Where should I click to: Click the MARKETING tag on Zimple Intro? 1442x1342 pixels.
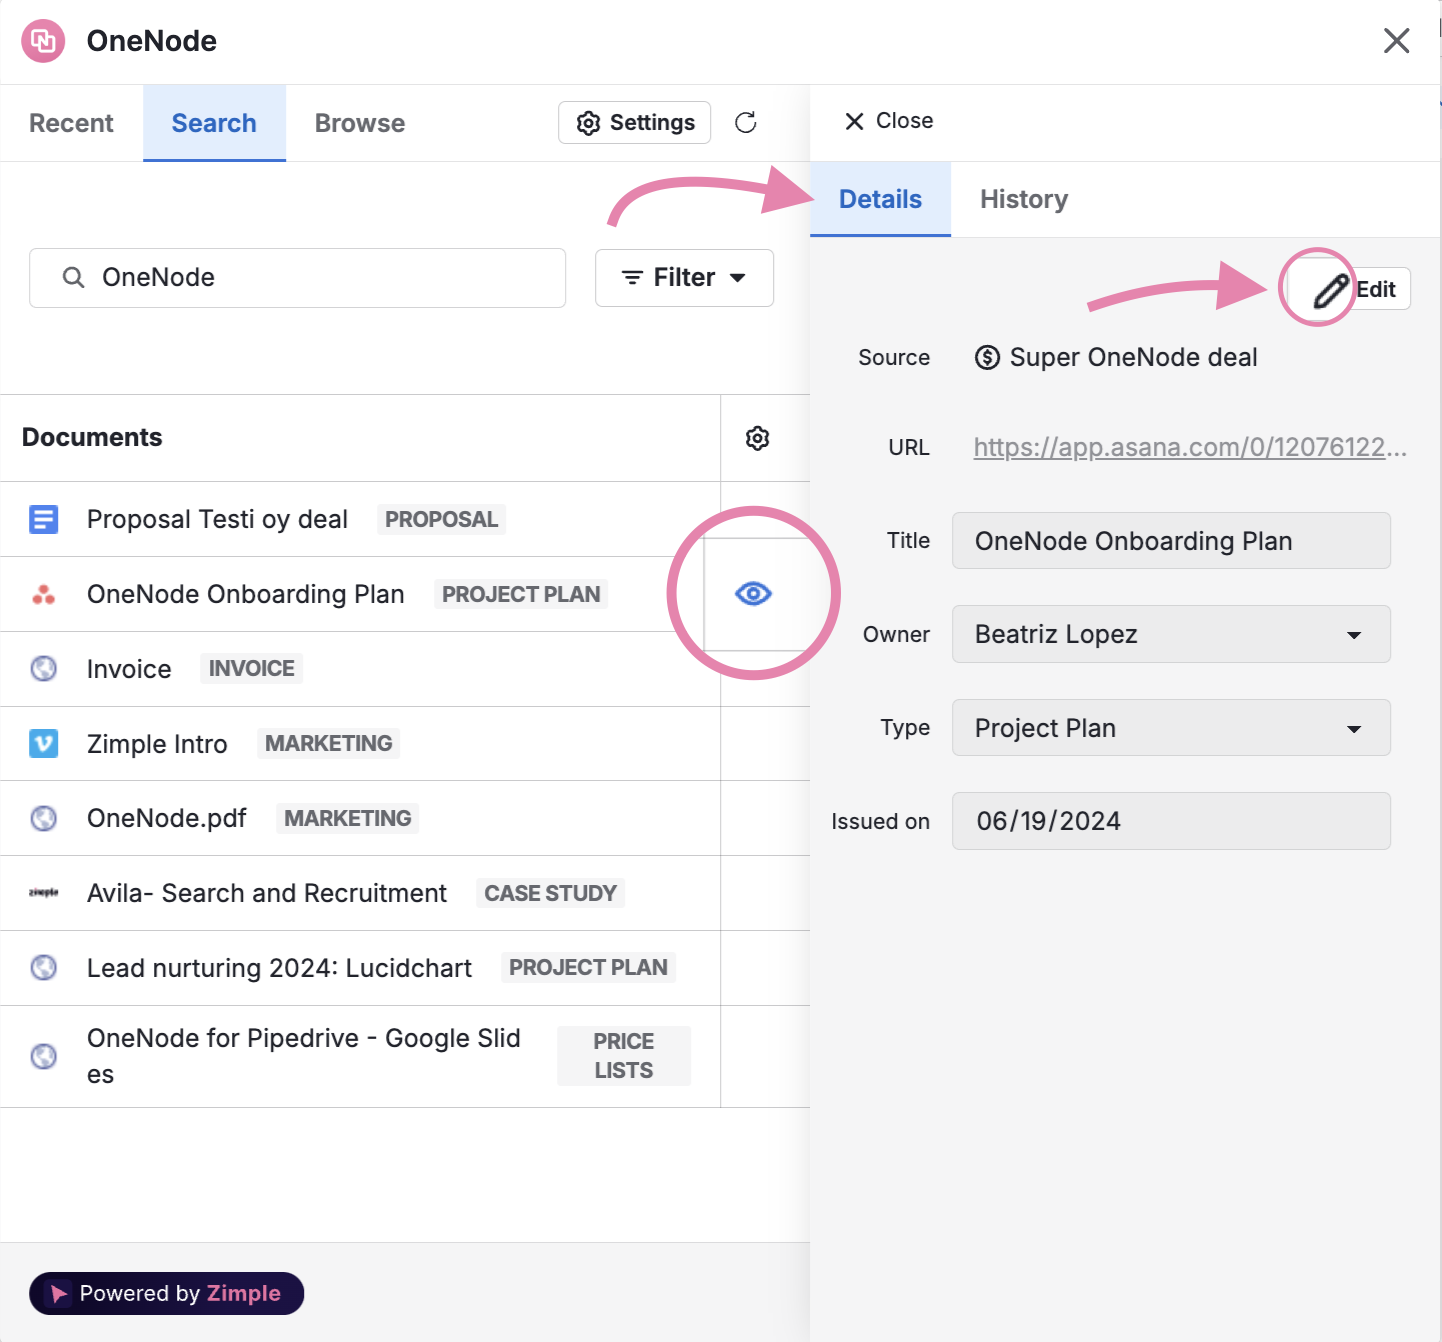(x=328, y=743)
